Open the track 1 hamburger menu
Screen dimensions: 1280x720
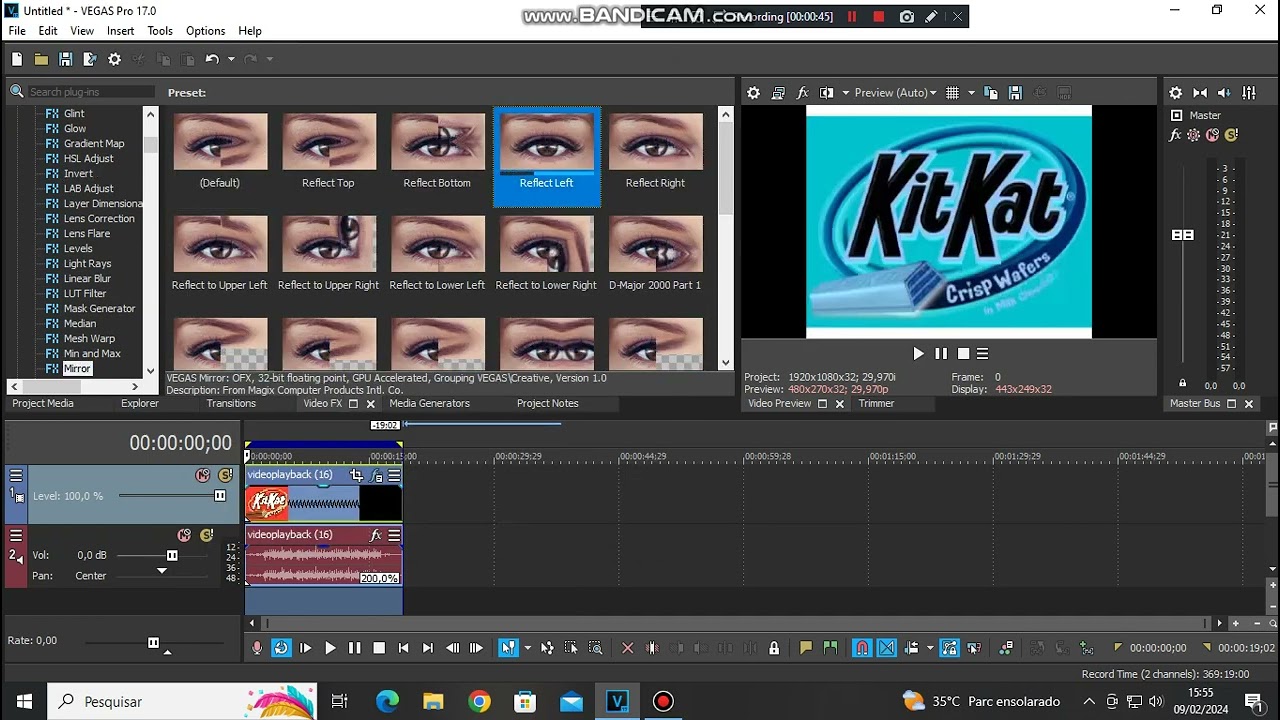pos(16,476)
